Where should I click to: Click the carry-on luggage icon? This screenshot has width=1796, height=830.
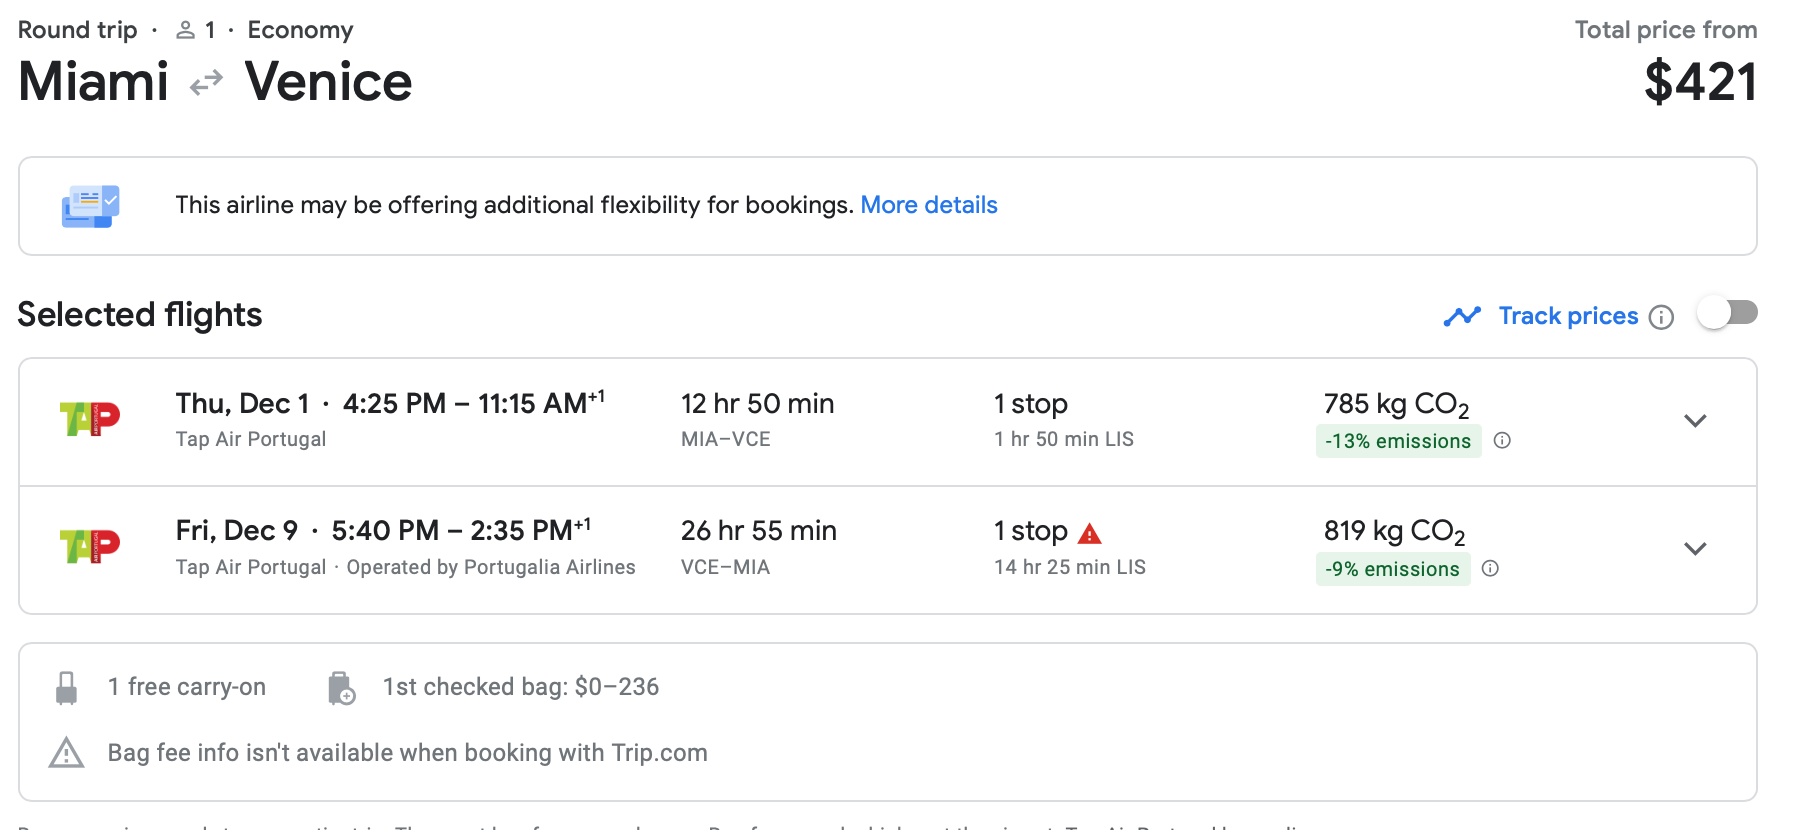point(67,688)
